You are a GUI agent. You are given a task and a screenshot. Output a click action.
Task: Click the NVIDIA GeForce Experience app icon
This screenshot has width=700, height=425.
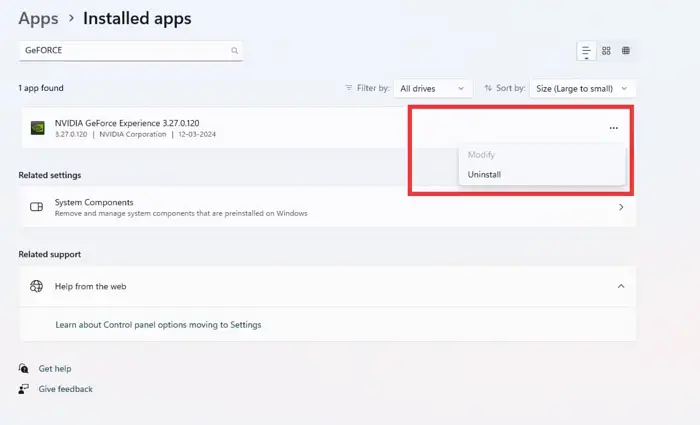click(37, 128)
